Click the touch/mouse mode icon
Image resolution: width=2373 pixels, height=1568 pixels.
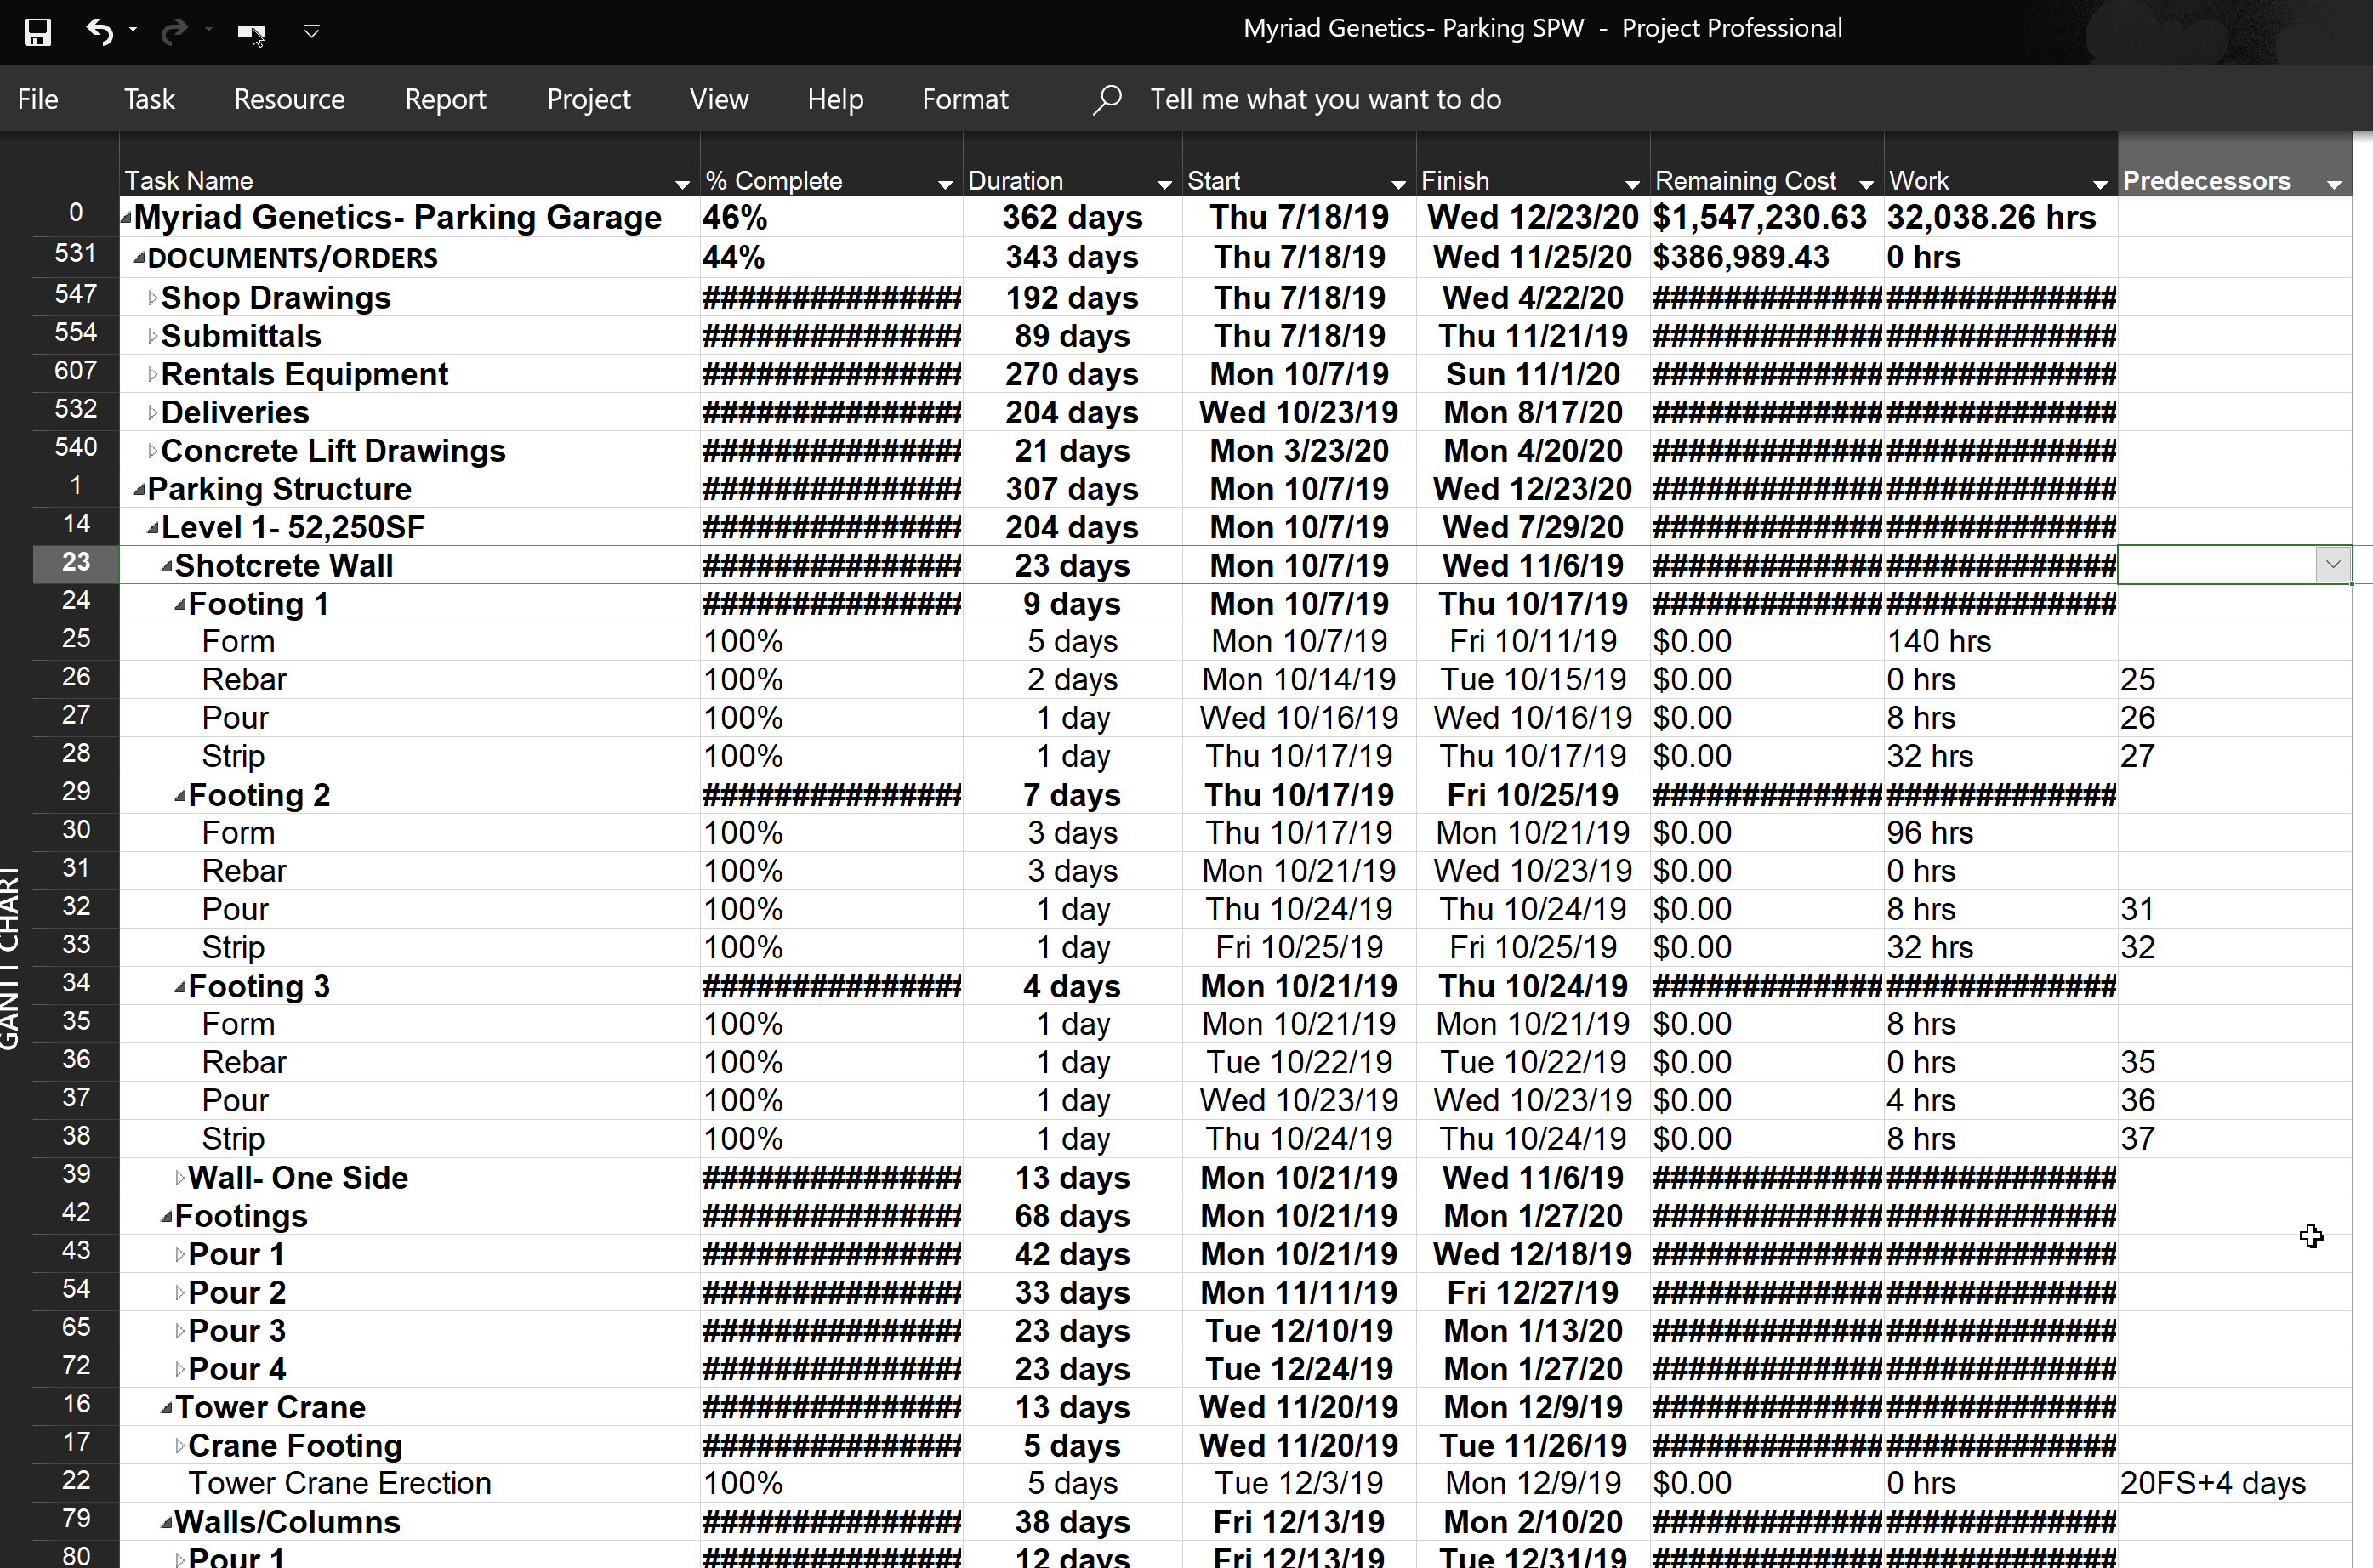251,33
